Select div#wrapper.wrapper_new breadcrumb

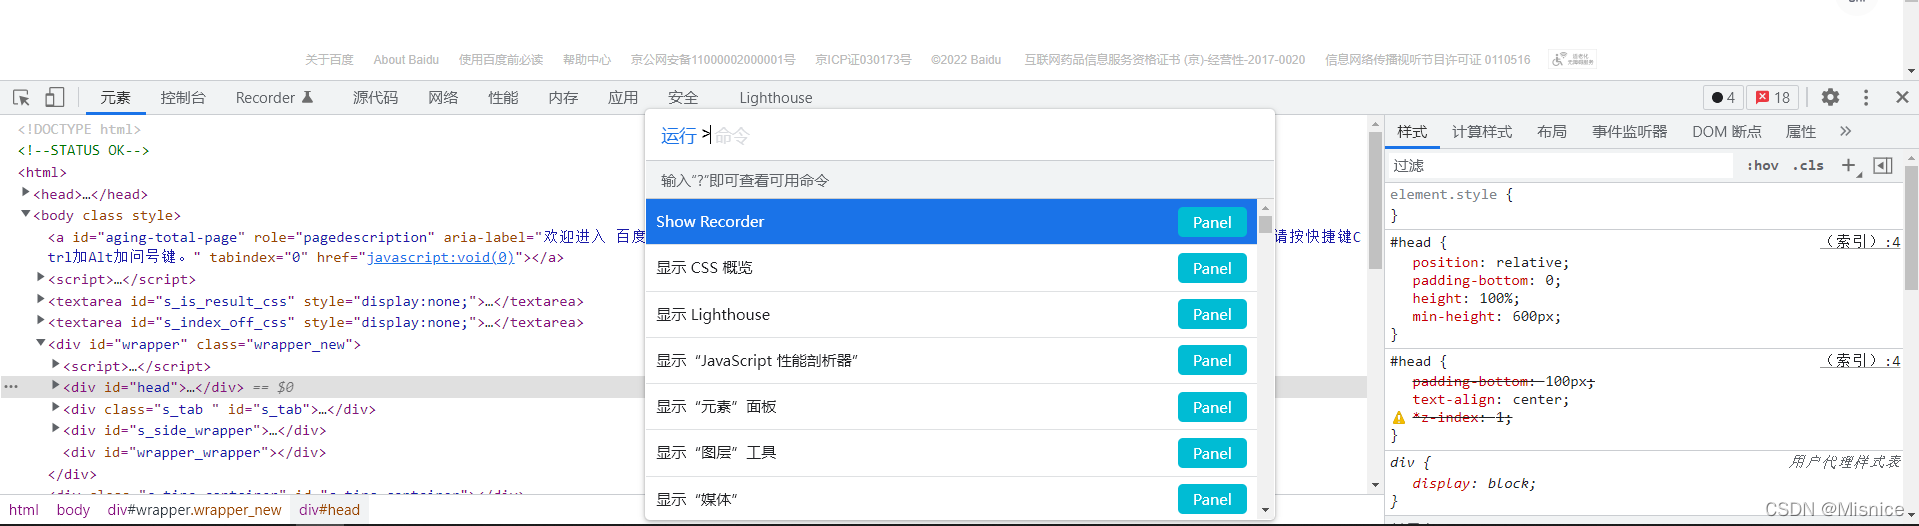pos(195,509)
